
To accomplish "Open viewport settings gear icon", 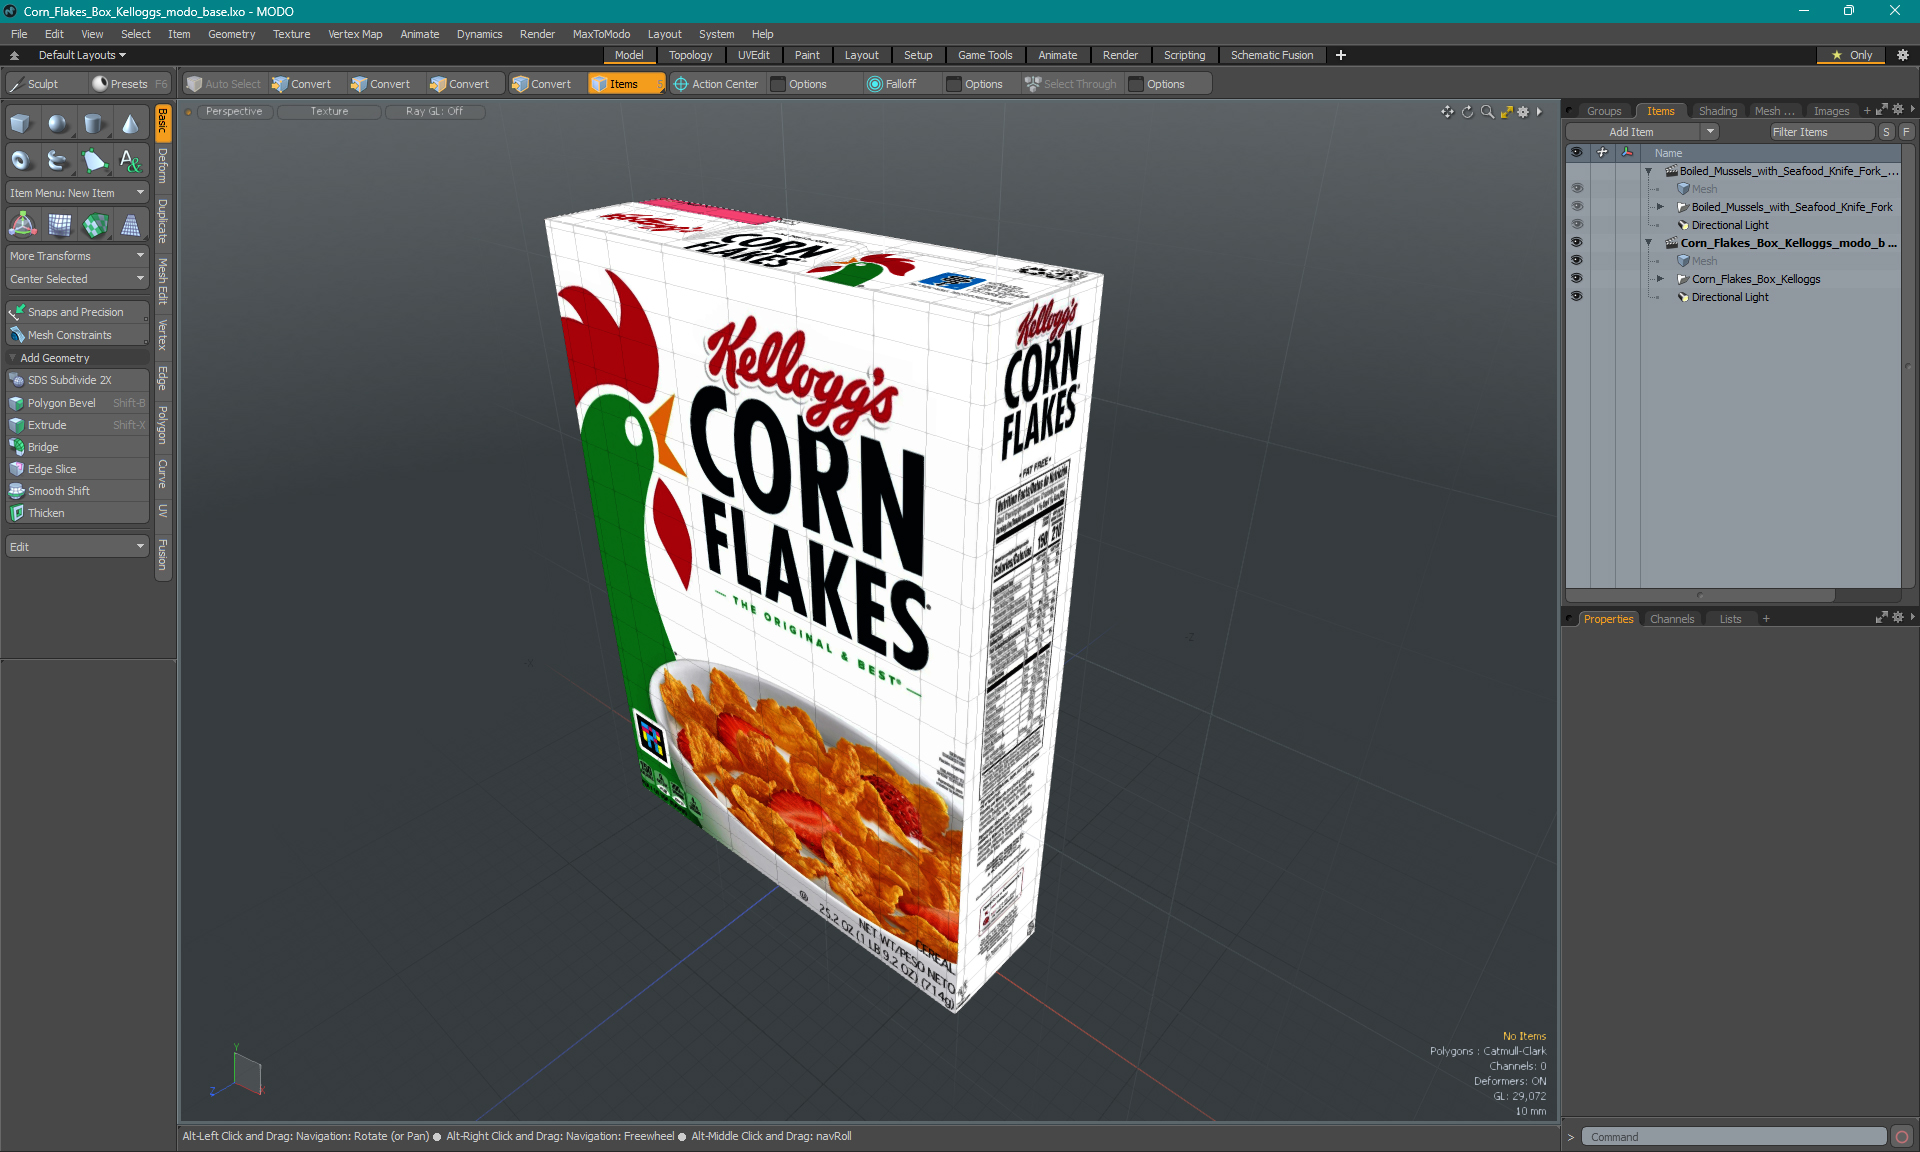I will [x=1523, y=112].
